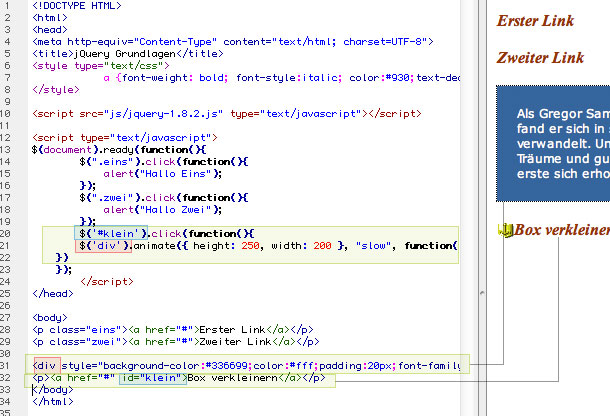
Task: Click the highlighted '<div' tag on line 31
Action: tap(47, 365)
